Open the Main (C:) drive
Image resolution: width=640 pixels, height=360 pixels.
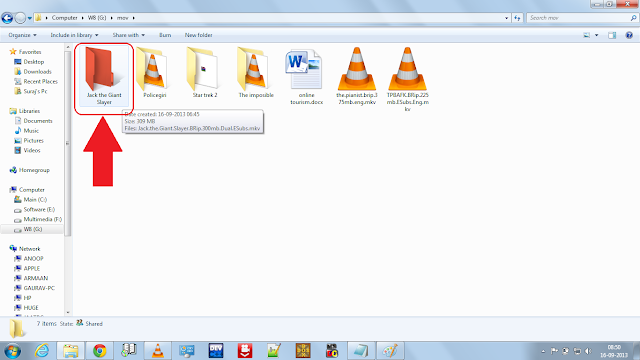click(31, 200)
